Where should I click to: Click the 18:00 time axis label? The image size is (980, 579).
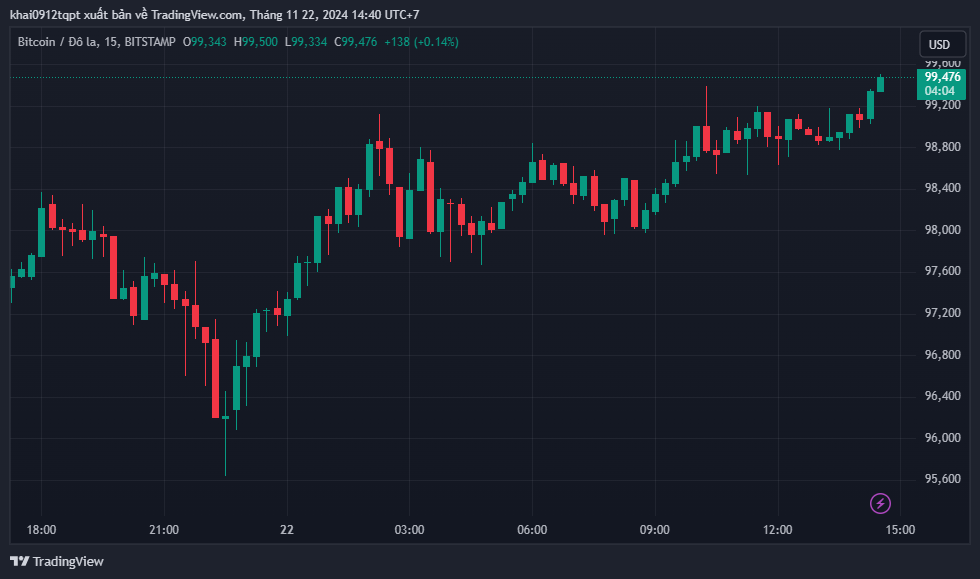click(x=41, y=530)
